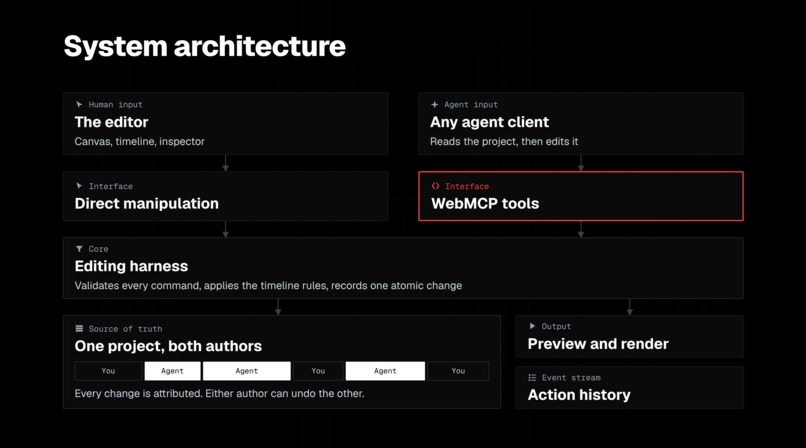The height and width of the screenshot is (448, 806).
Task: Click the Canvas, timeline, inspector subtitle
Action: [139, 141]
